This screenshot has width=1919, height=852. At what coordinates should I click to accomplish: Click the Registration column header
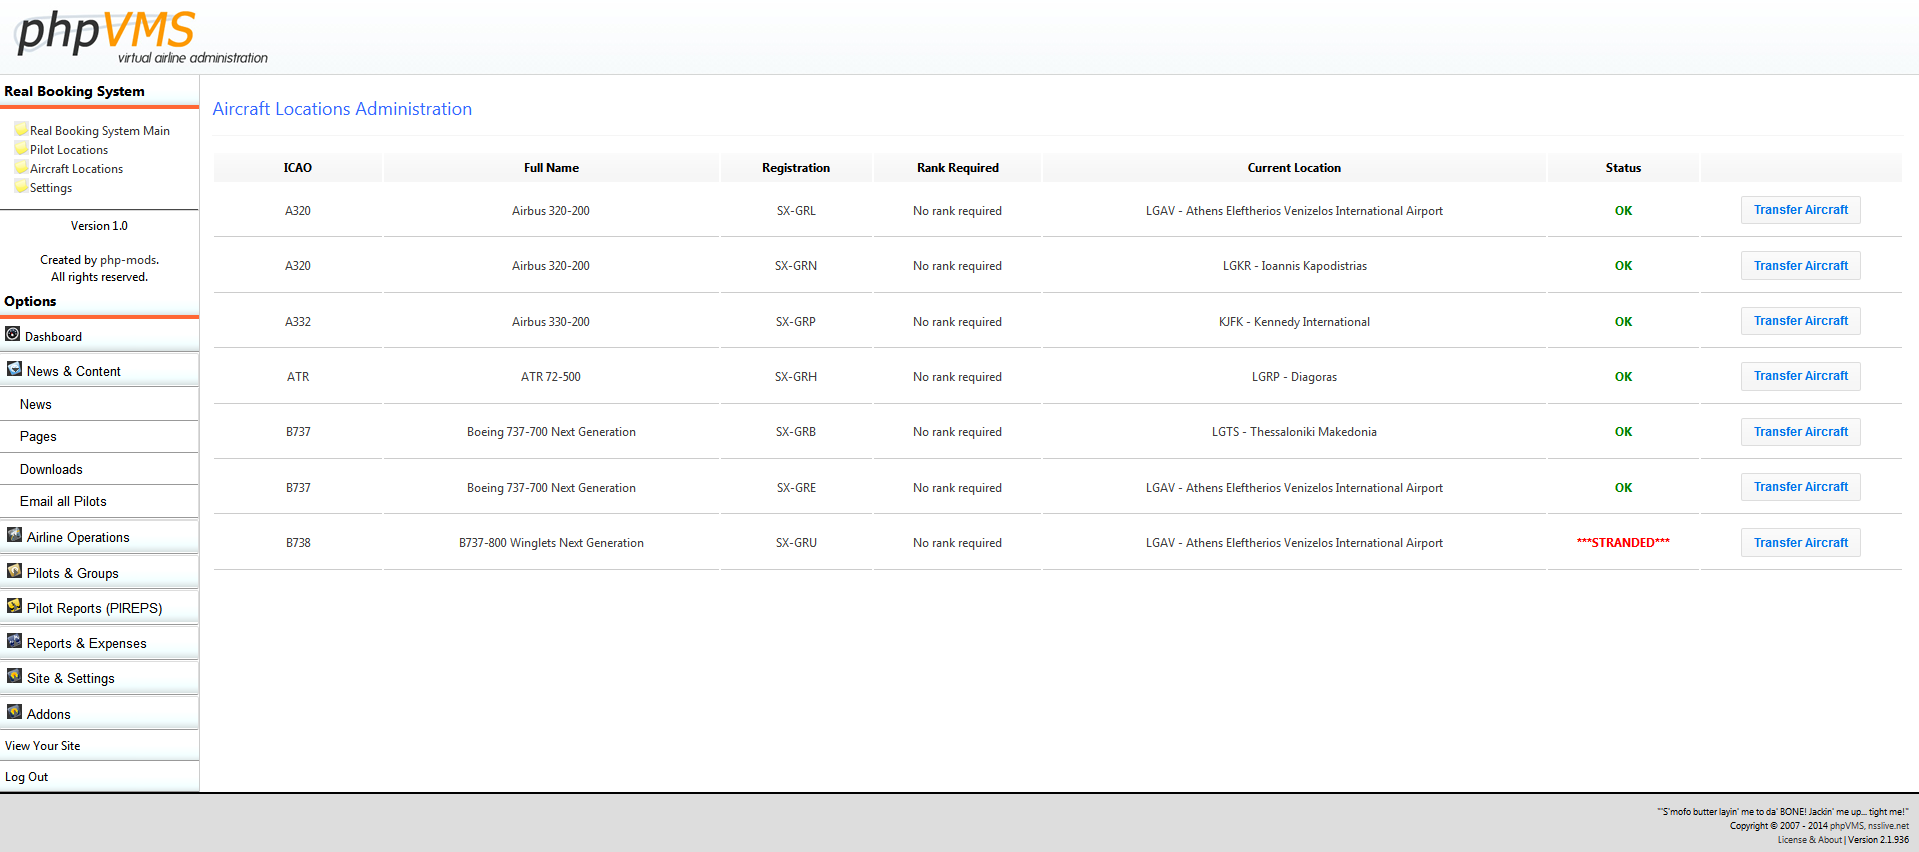click(x=796, y=168)
